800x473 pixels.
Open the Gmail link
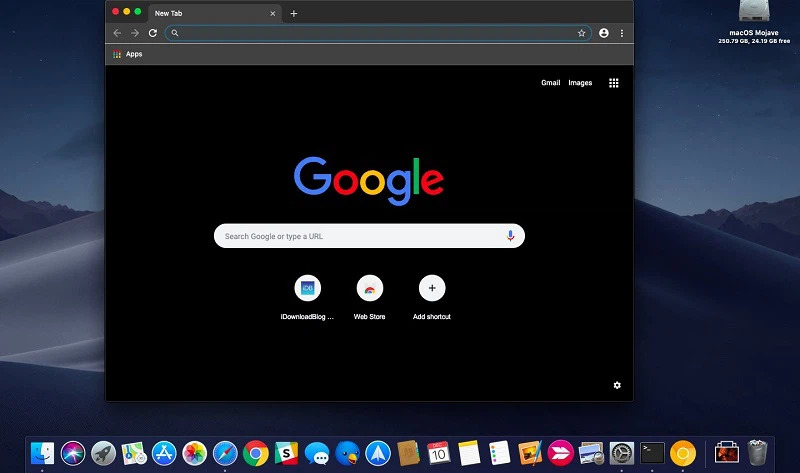click(x=551, y=83)
